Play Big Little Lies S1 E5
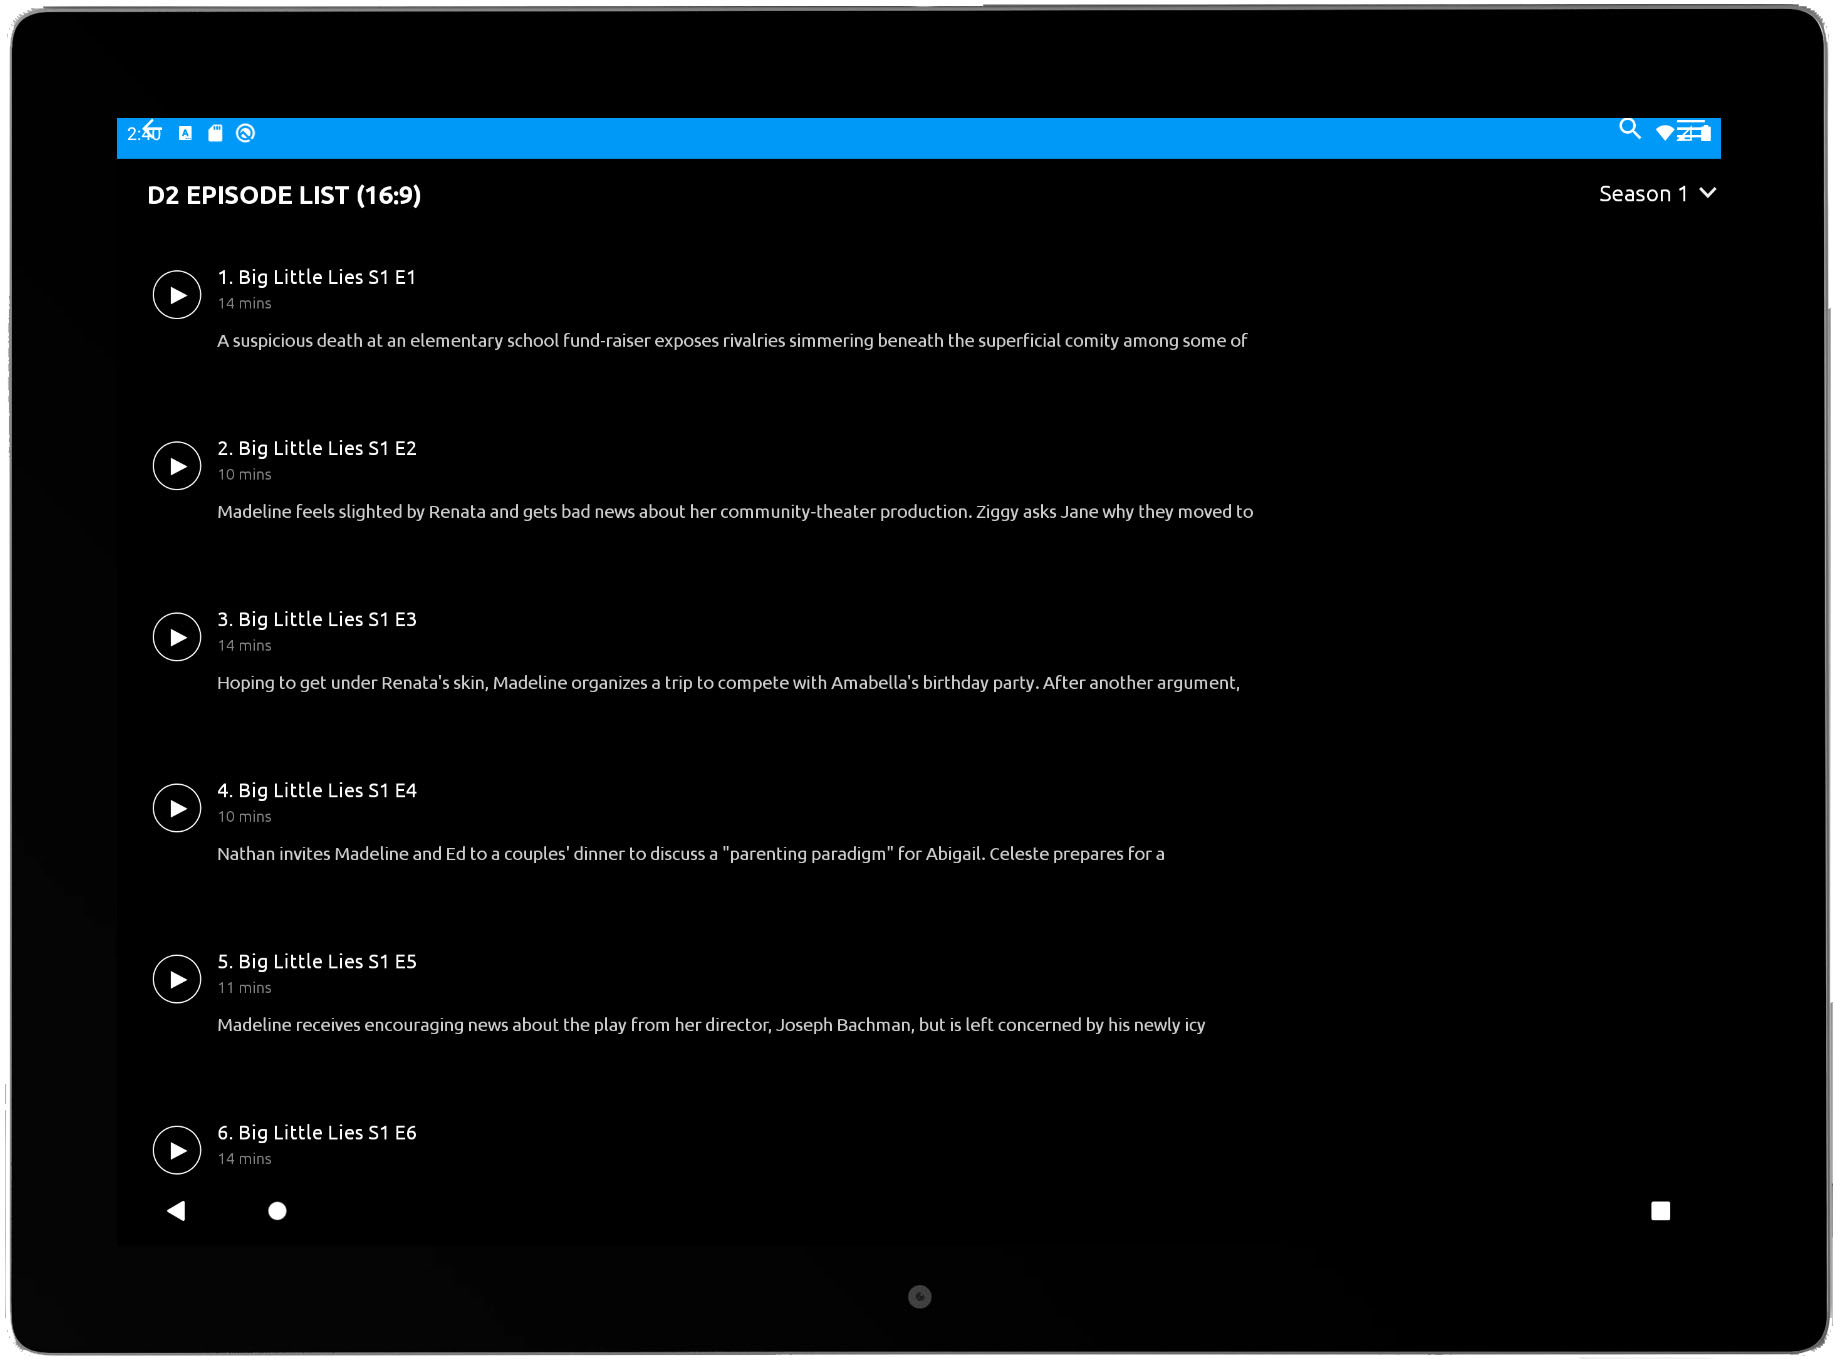This screenshot has height=1369, width=1838. (x=177, y=979)
